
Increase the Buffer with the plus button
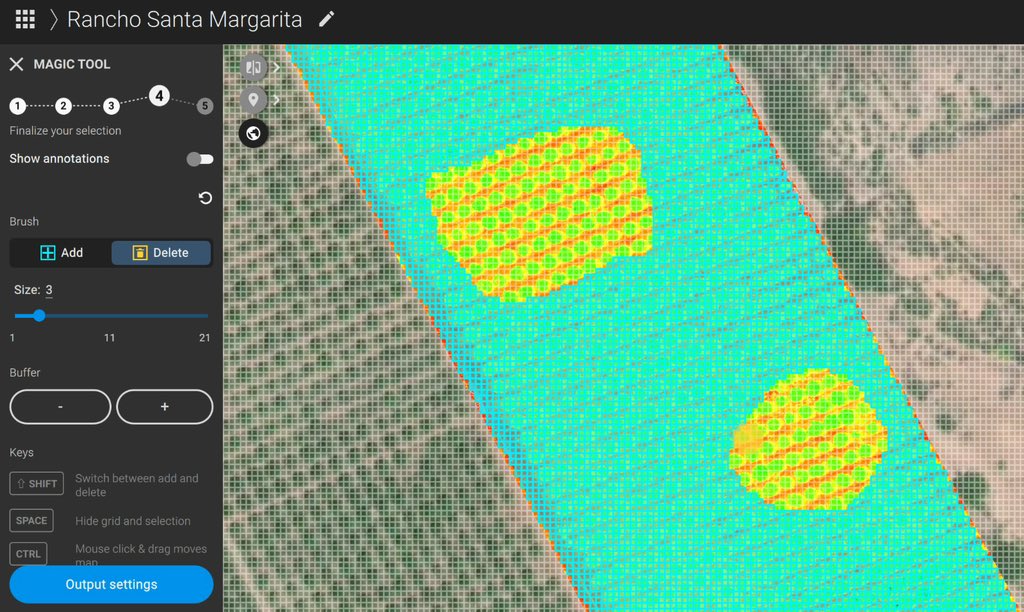pyautogui.click(x=163, y=406)
